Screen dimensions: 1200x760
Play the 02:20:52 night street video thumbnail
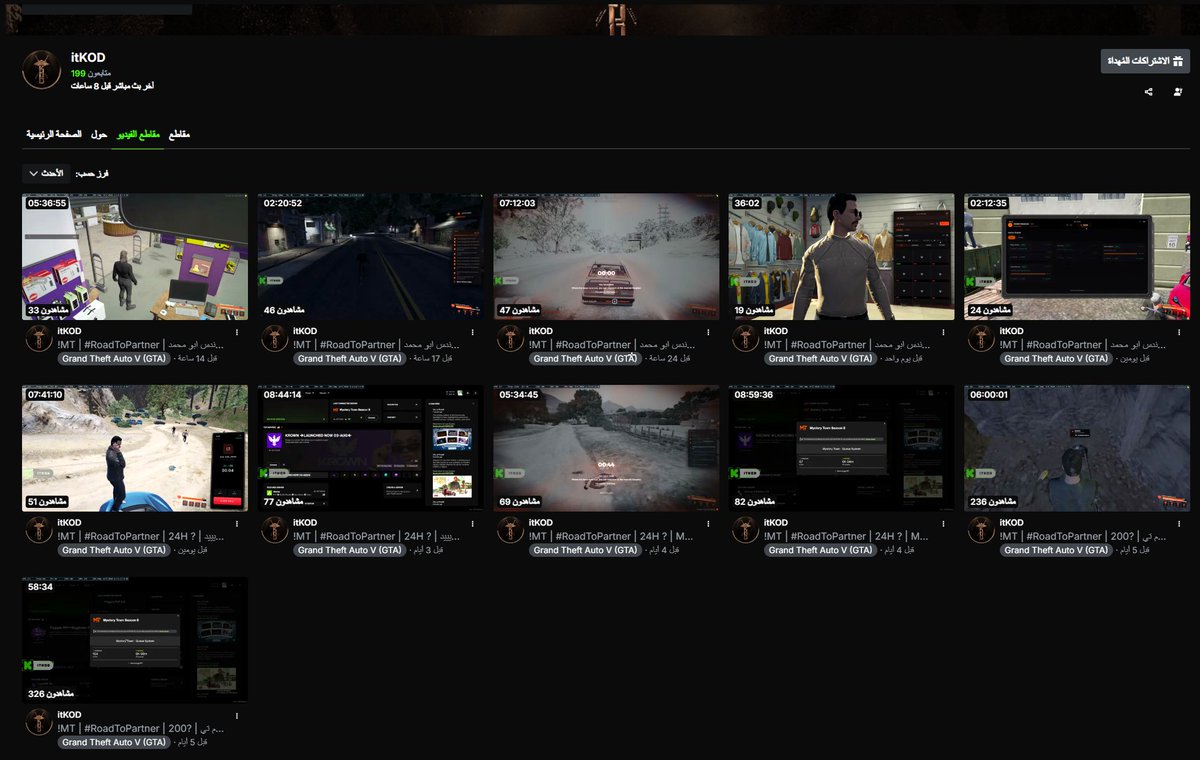coord(370,257)
